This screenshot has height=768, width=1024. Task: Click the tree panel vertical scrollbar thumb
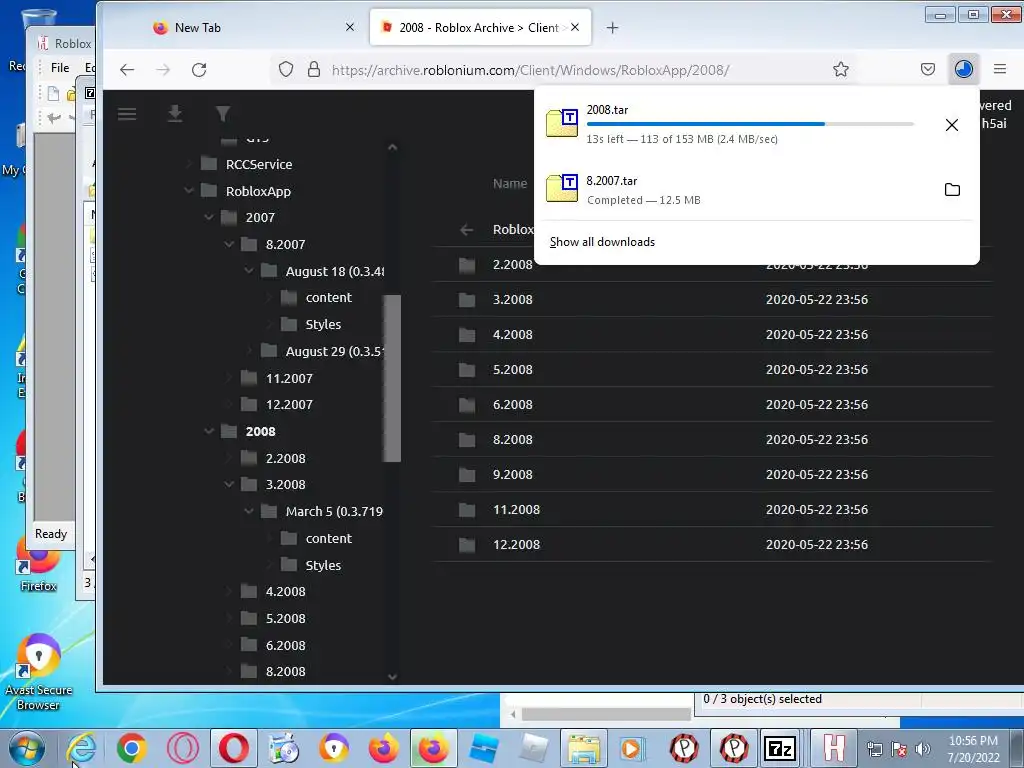tap(392, 377)
